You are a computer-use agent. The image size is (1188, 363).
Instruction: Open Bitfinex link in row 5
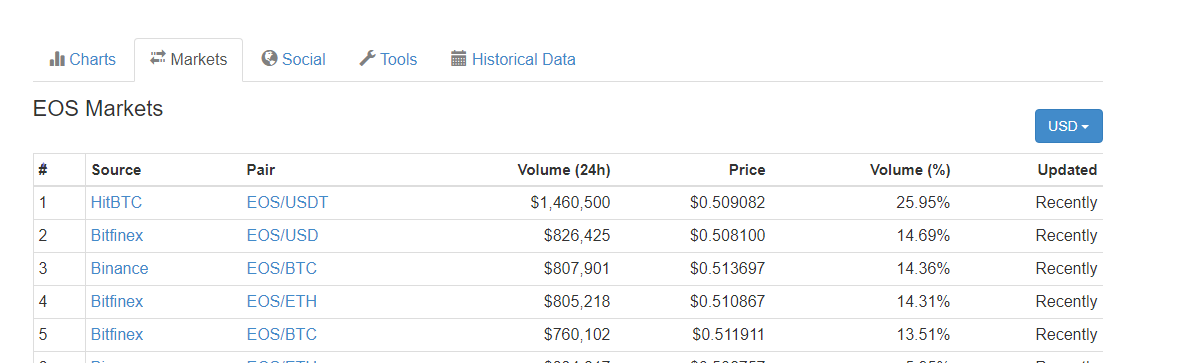[117, 335]
